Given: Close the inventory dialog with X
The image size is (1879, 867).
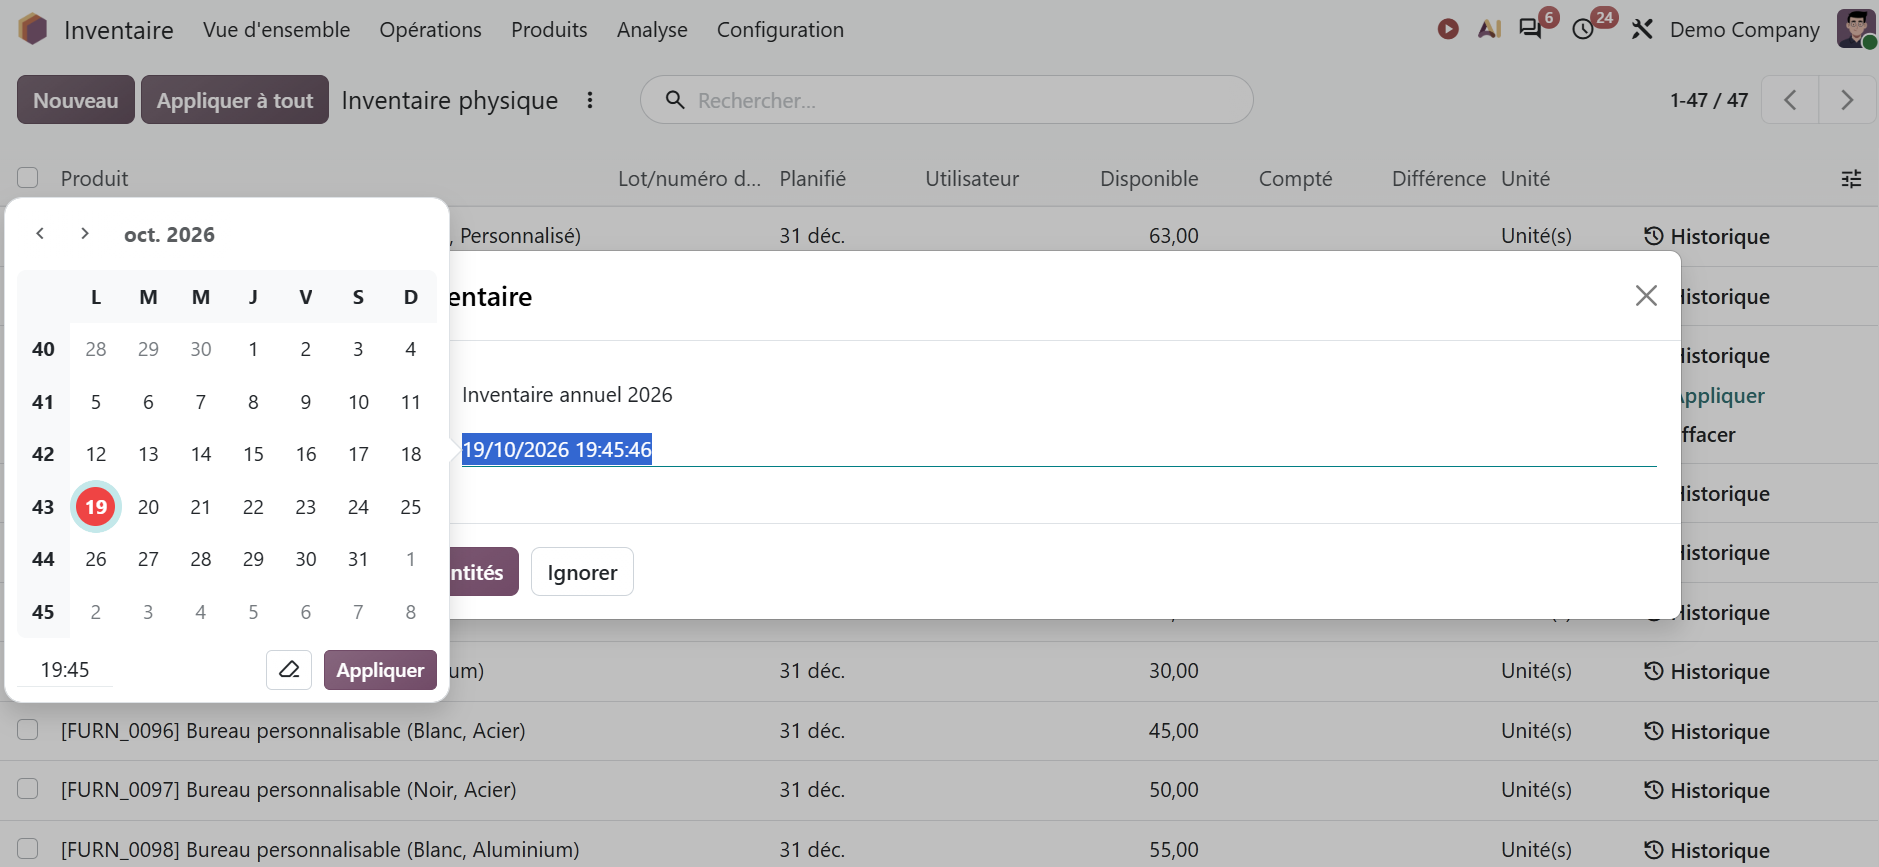Looking at the screenshot, I should tap(1646, 296).
